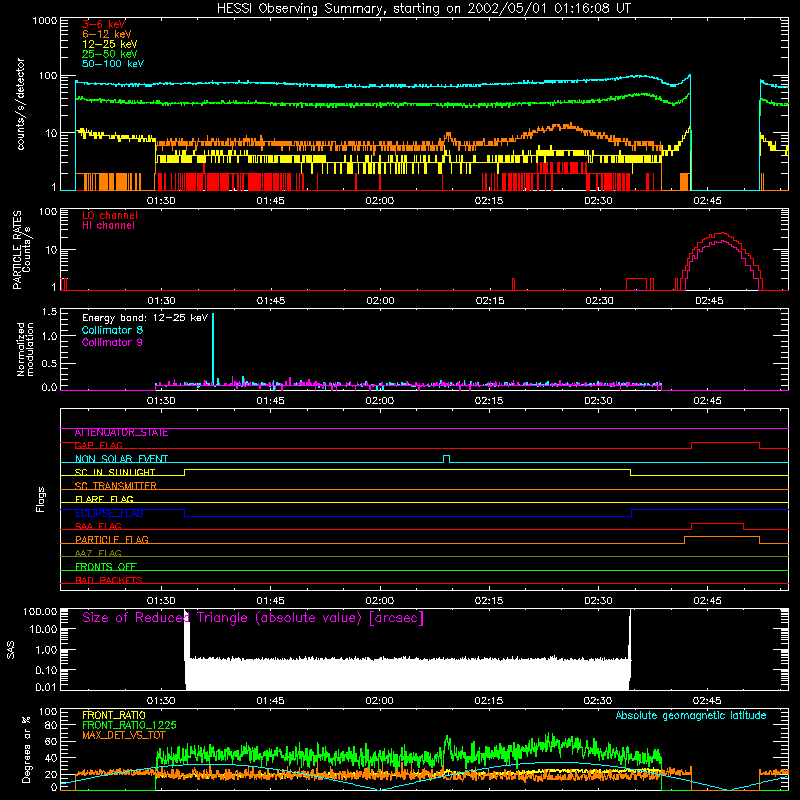This screenshot has height=800, width=800.
Task: Click the '60' tick label in bottom panel
Action: coord(51,741)
